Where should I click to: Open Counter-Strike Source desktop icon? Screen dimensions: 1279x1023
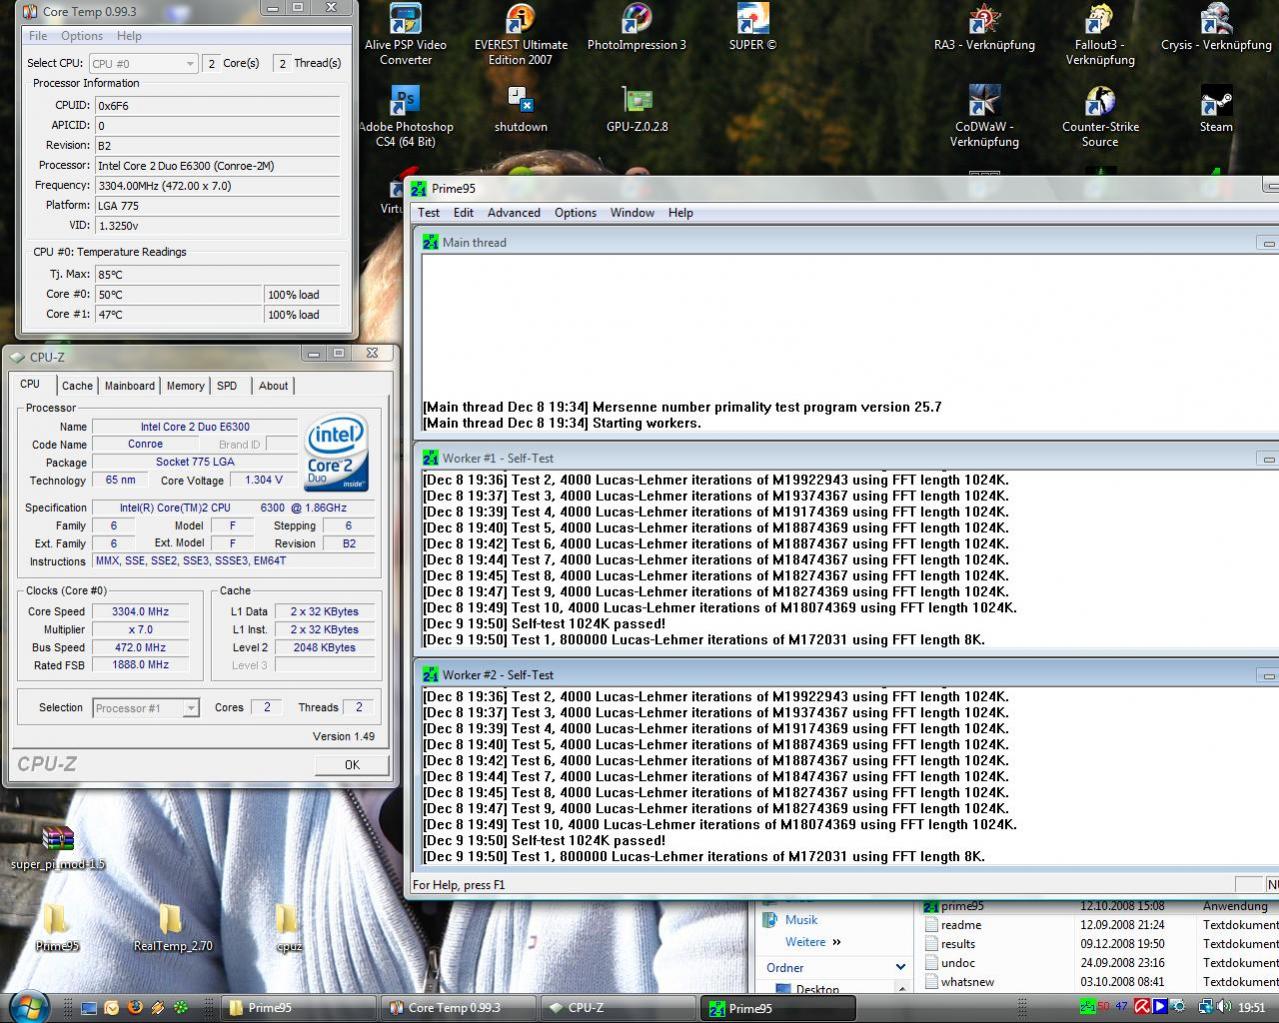click(1100, 117)
